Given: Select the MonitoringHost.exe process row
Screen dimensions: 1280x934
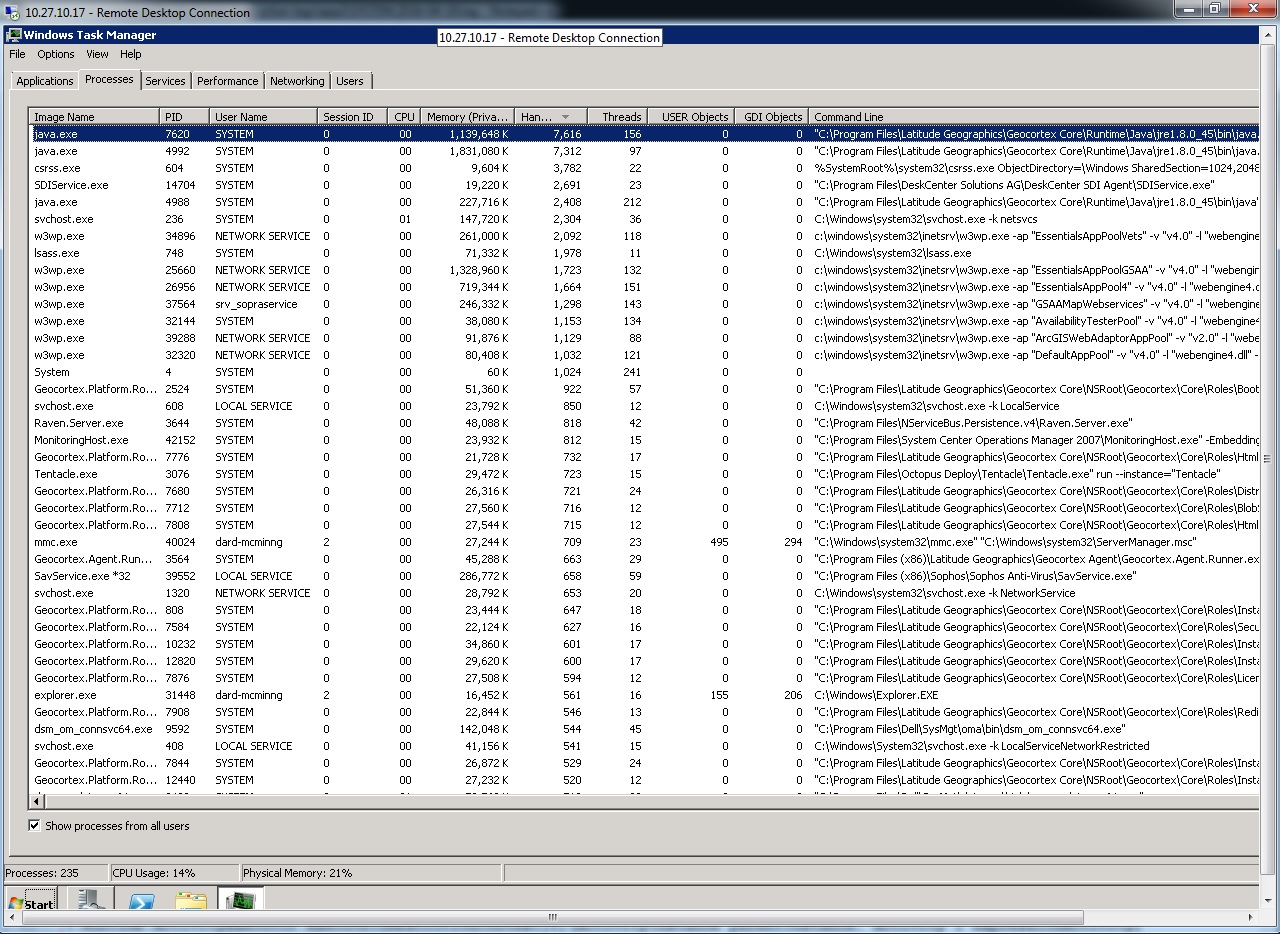Looking at the screenshot, I should click(x=644, y=440).
